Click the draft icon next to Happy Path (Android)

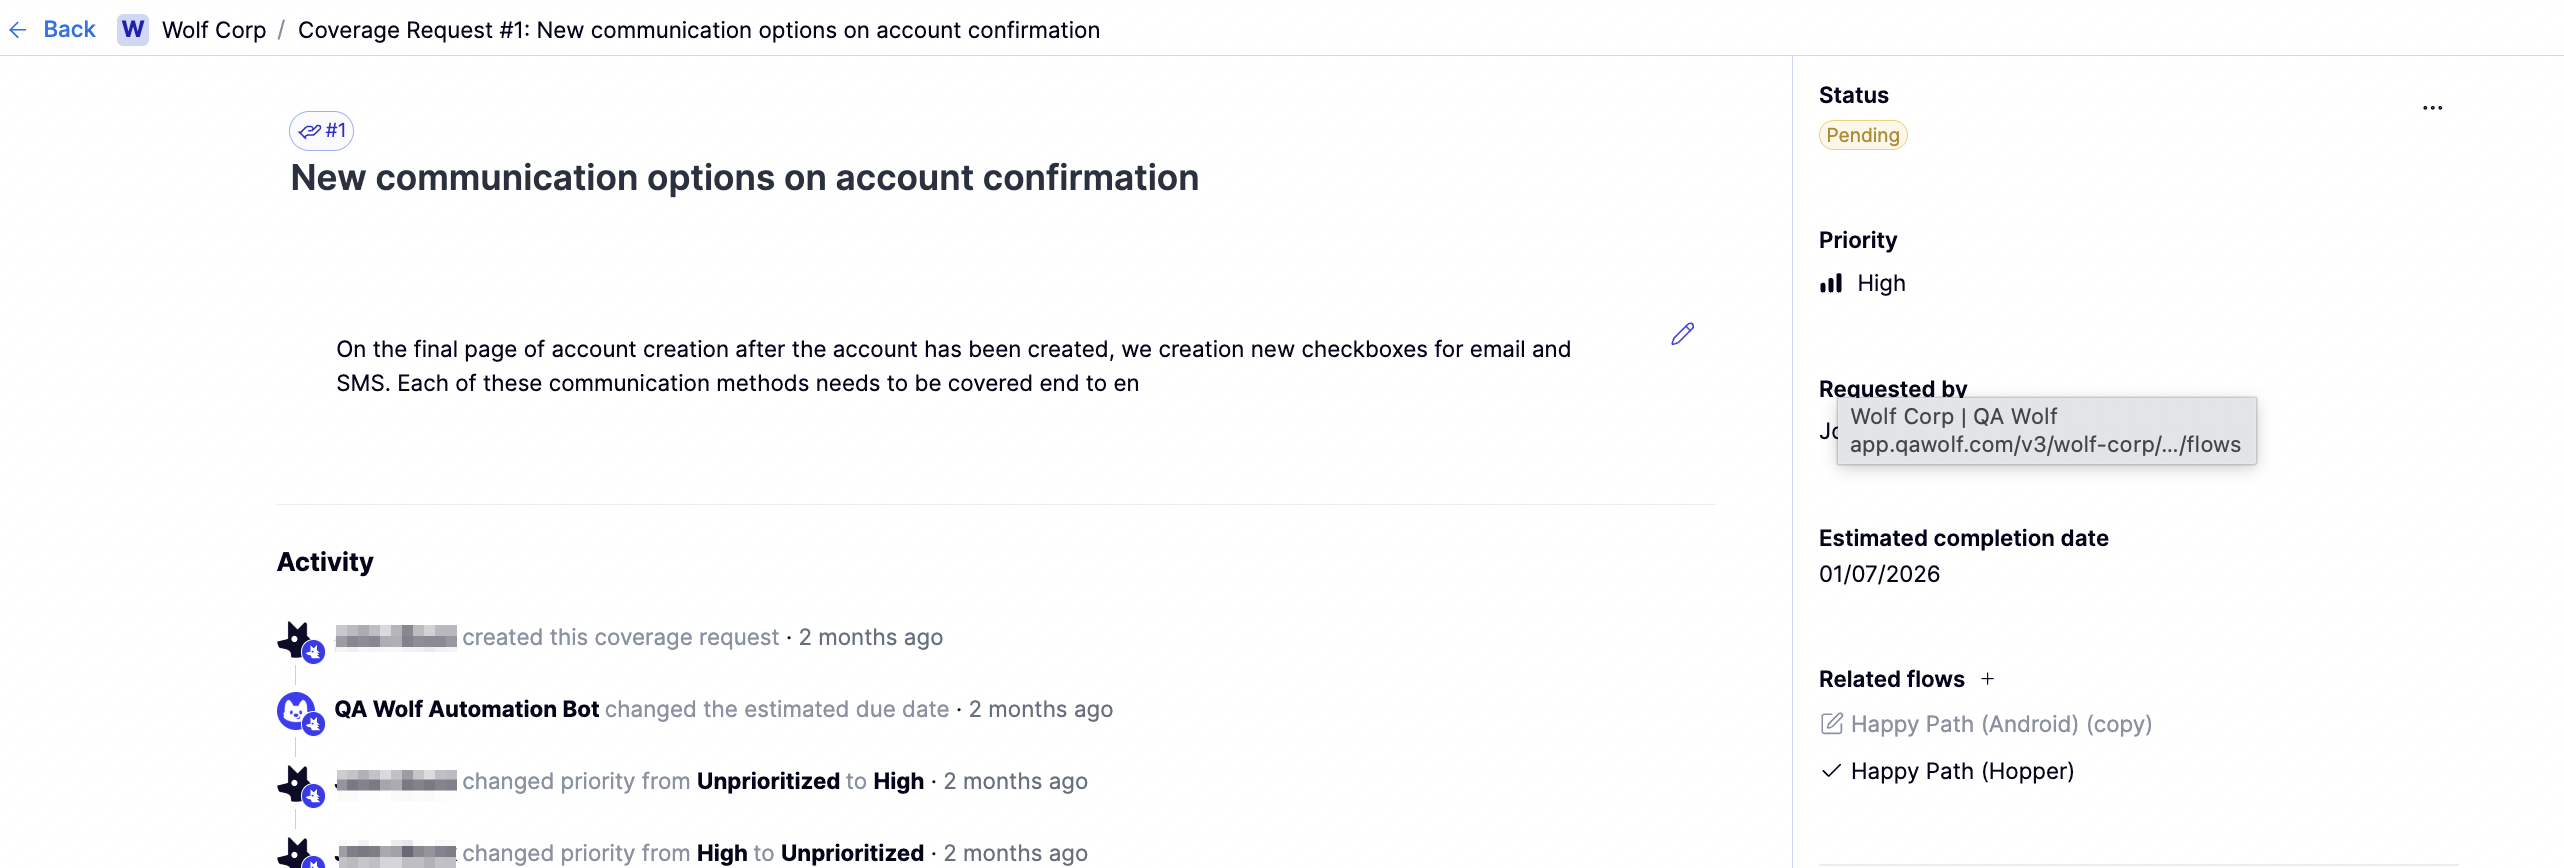1831,724
